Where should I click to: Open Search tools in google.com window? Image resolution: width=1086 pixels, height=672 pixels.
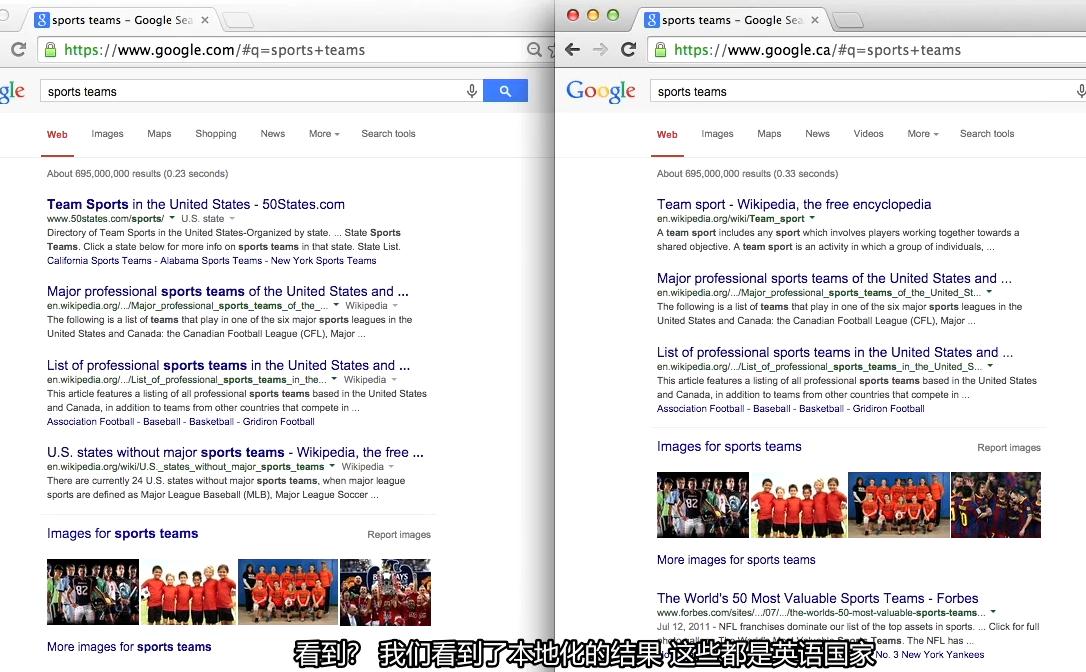pyautogui.click(x=389, y=134)
